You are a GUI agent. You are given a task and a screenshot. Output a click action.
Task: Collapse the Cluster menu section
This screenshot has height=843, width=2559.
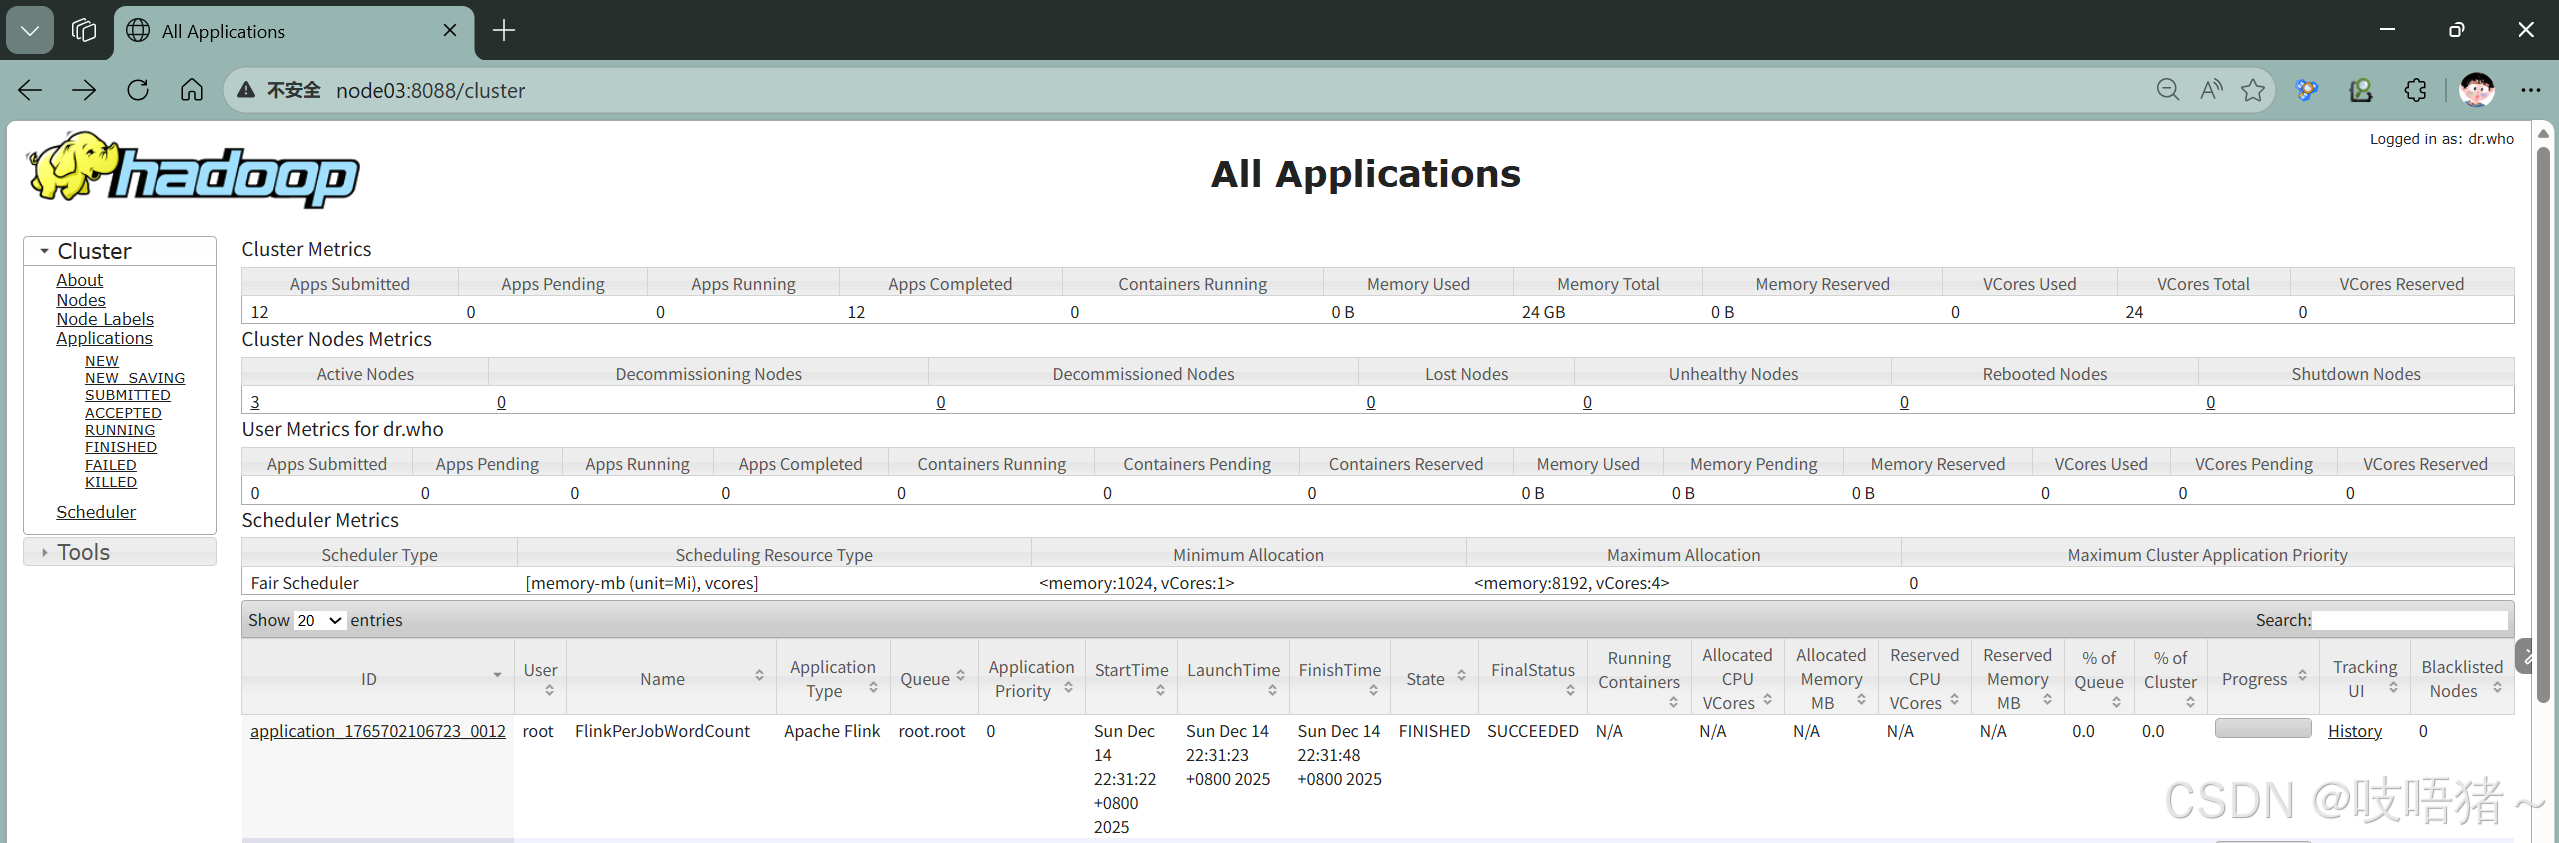pos(120,251)
